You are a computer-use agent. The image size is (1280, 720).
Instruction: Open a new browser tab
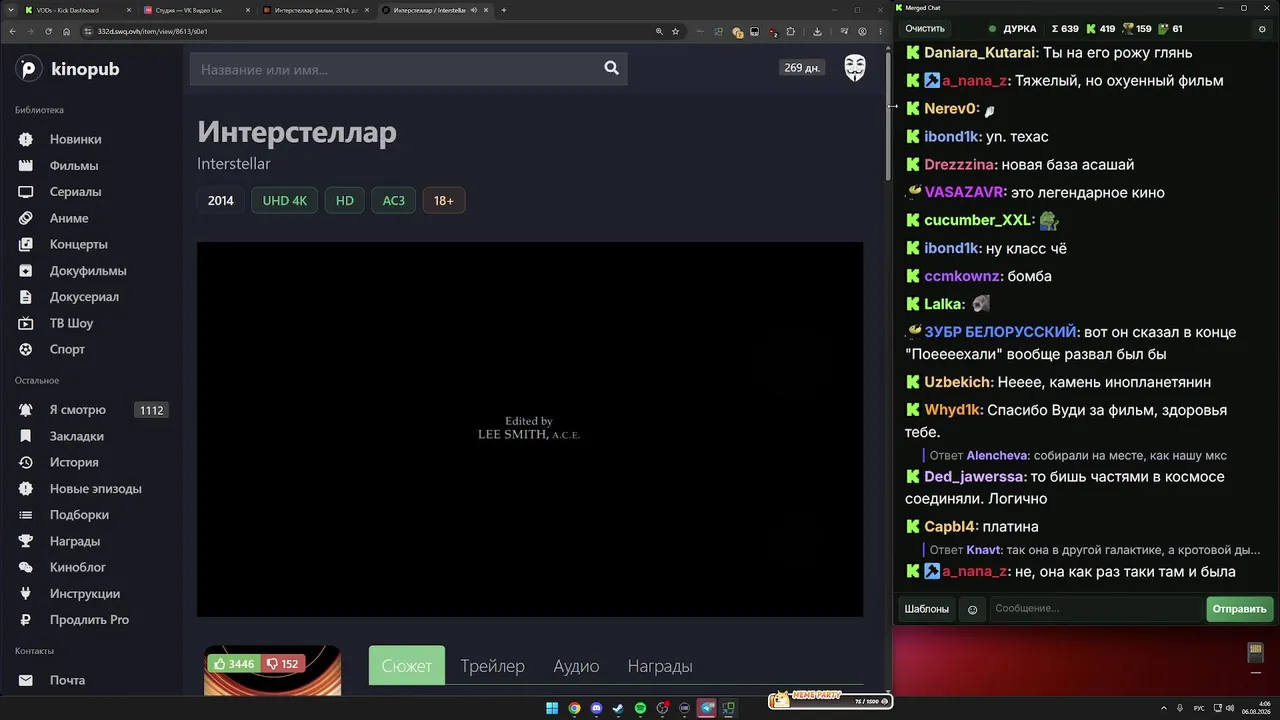503,10
